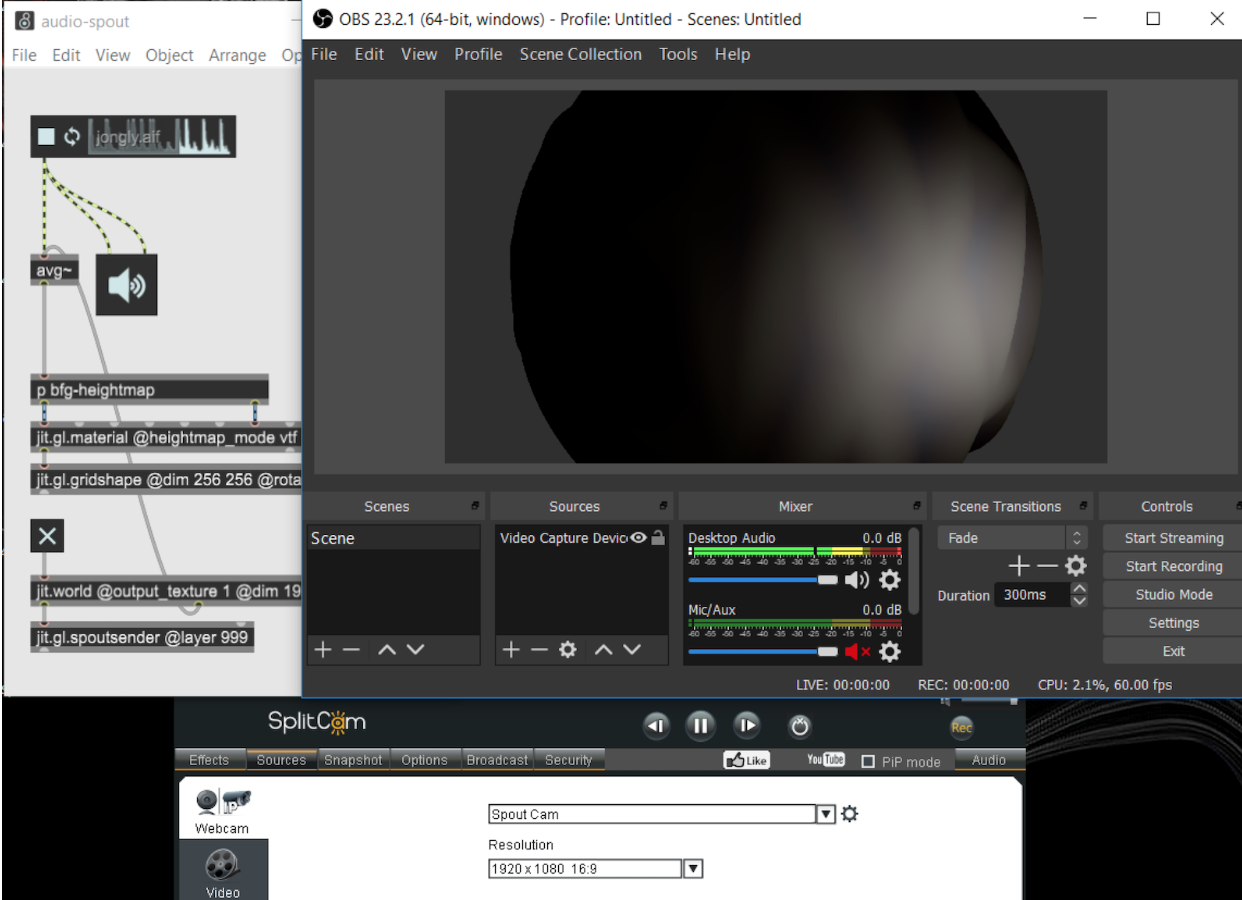Open SplitCam Audio button
Image resolution: width=1242 pixels, height=900 pixels.
point(989,760)
